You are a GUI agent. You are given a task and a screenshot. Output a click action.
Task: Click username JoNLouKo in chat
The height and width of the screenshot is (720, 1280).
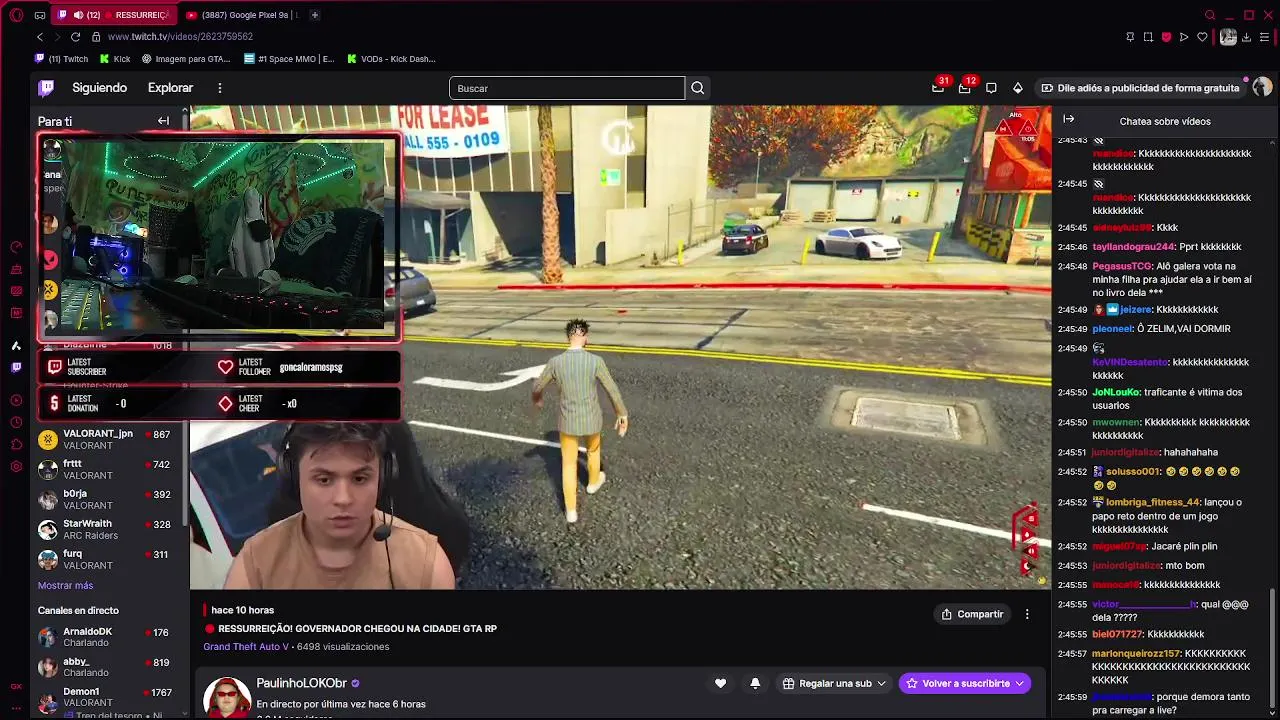(x=1116, y=392)
